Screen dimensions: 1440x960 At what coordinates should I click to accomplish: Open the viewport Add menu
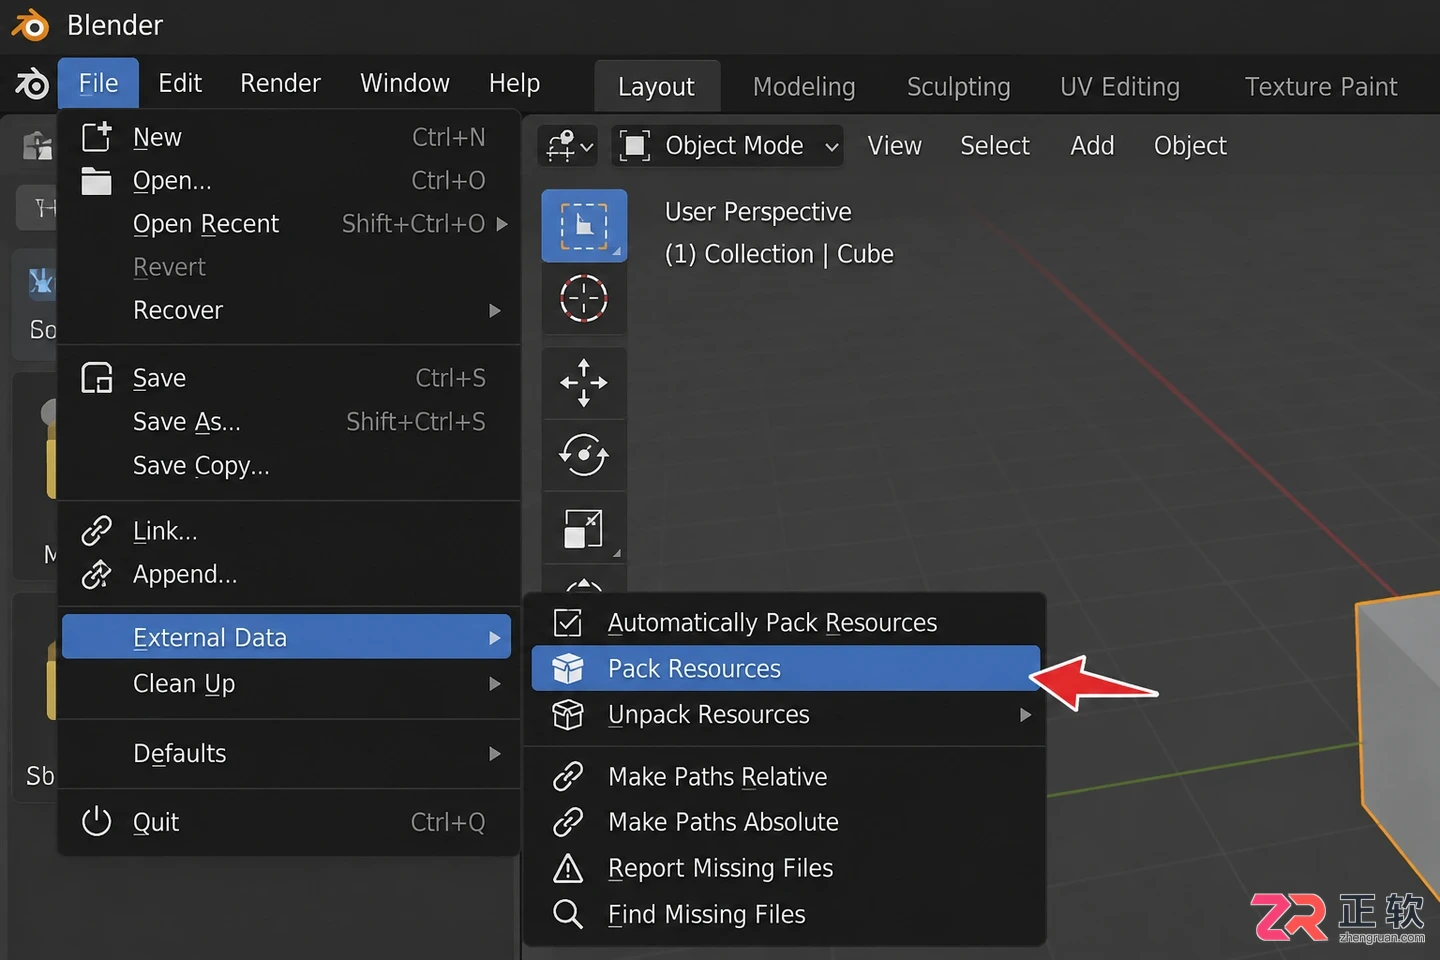[x=1092, y=146]
